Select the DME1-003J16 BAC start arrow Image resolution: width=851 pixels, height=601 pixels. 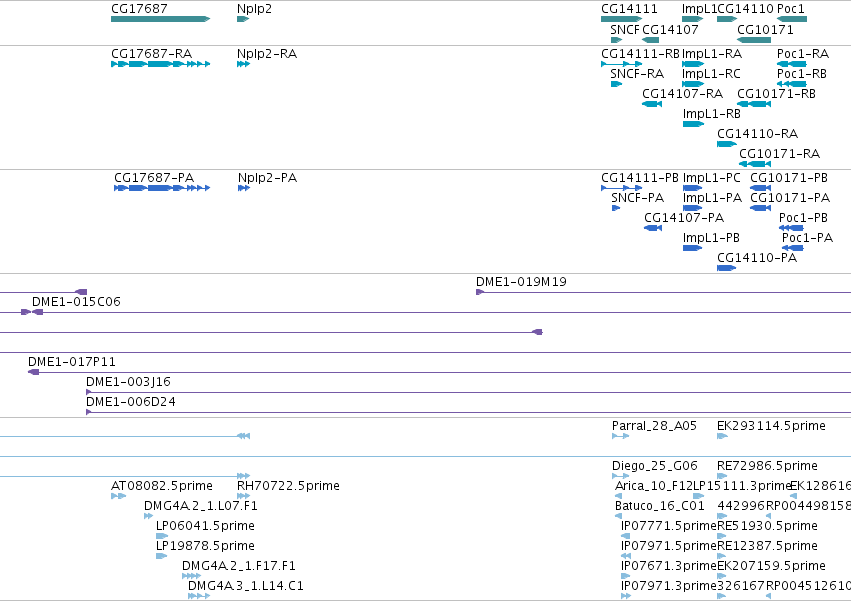[x=88, y=392]
